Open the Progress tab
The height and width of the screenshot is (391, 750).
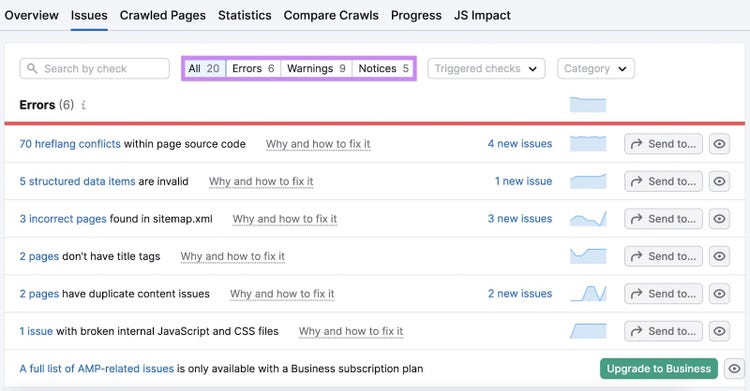pyautogui.click(x=416, y=15)
